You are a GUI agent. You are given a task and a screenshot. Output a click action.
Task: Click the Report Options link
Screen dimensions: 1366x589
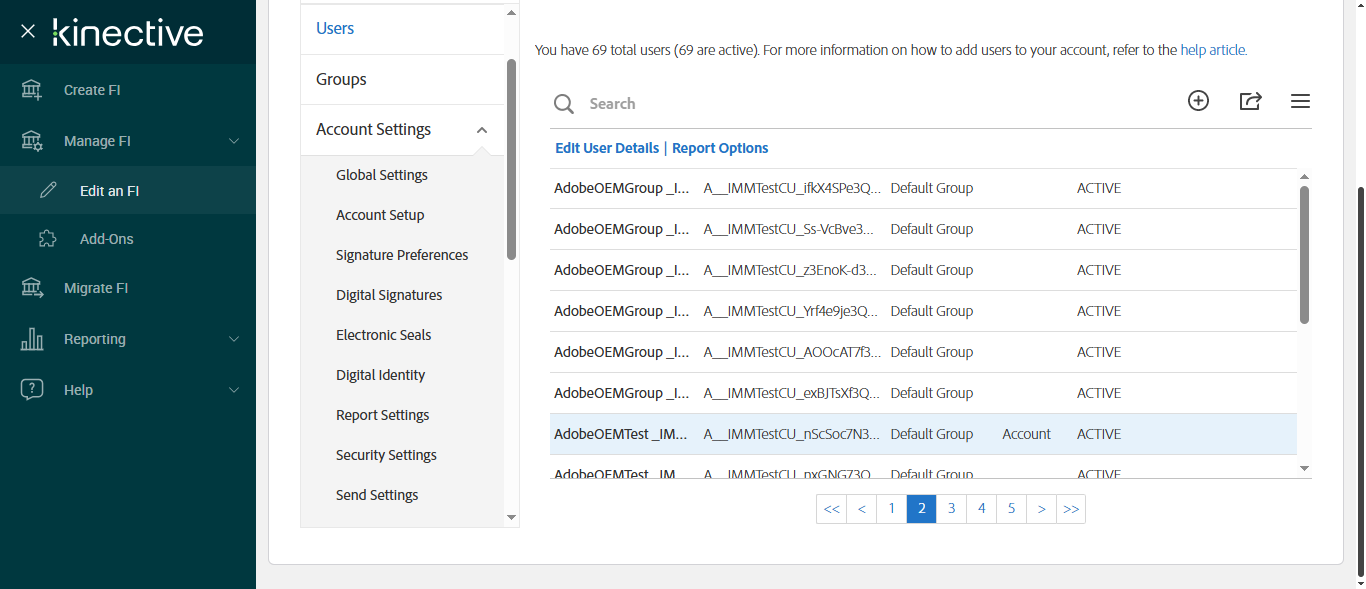[720, 148]
